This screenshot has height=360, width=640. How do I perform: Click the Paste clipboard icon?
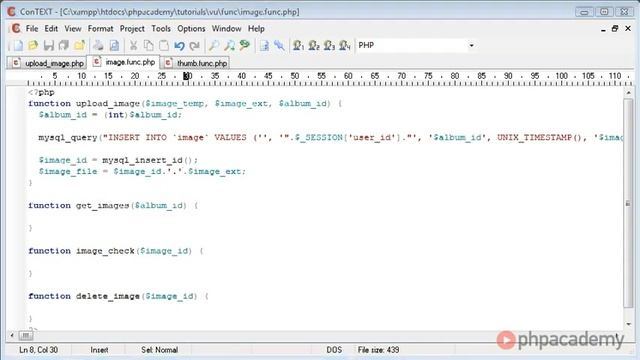(x=164, y=45)
